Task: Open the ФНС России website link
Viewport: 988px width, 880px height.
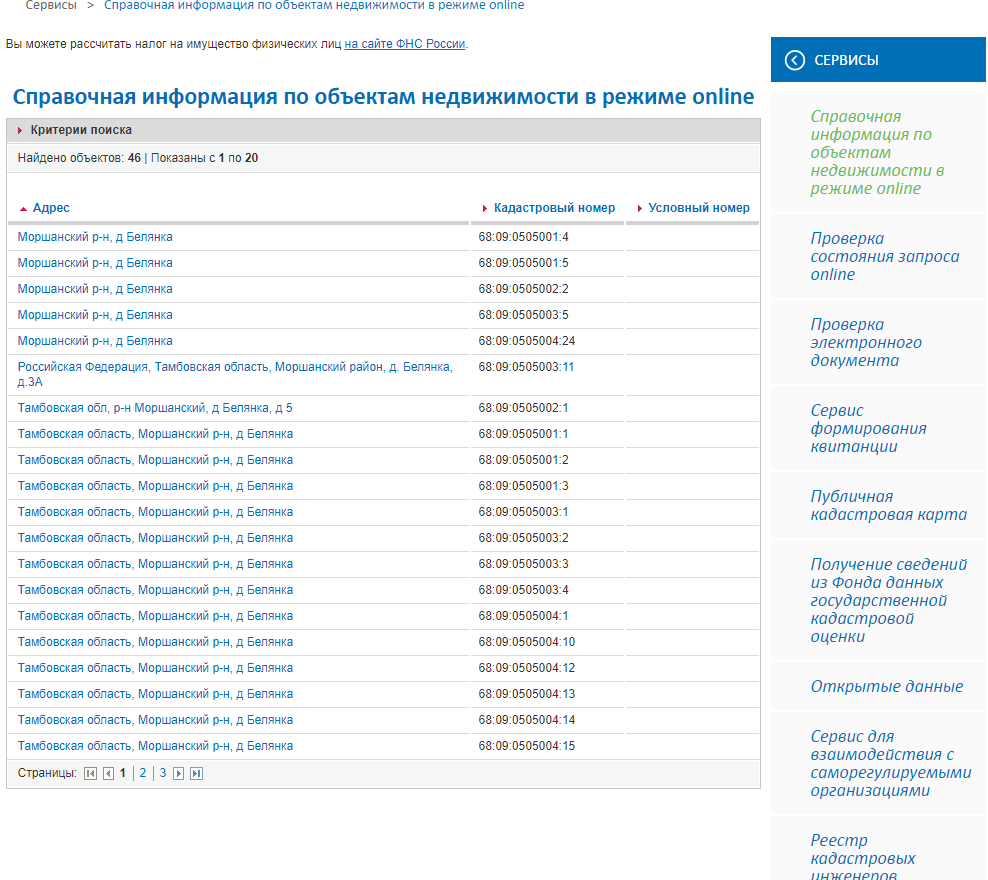Action: pos(405,44)
